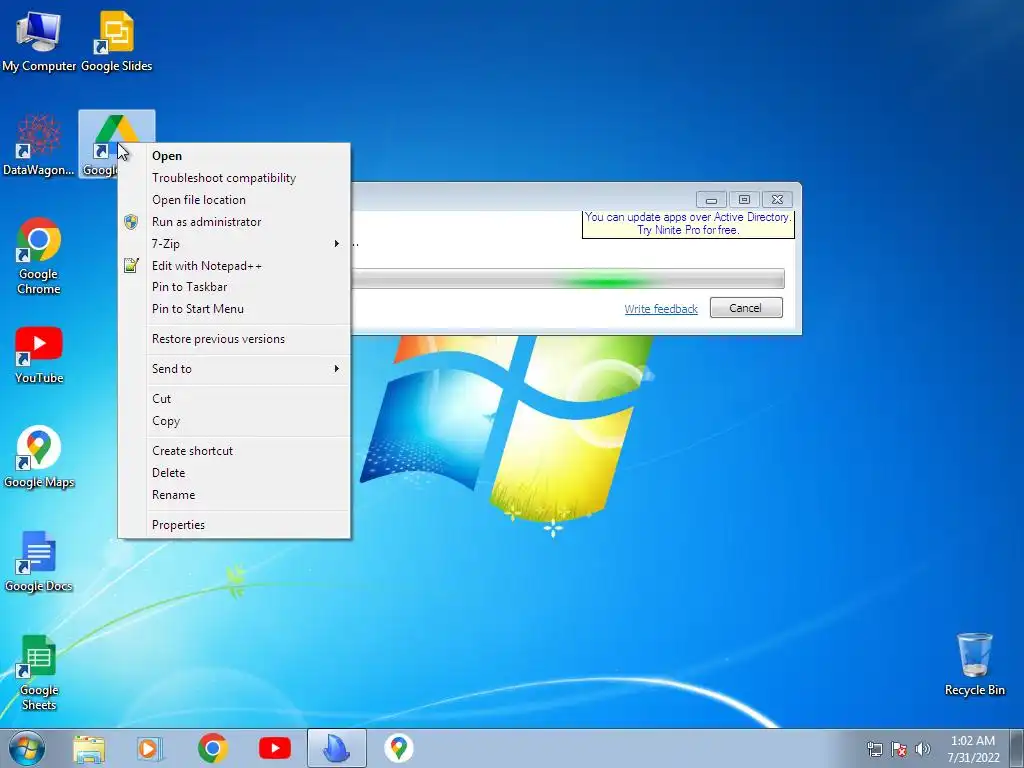Choose Troubleshoot compatibility
This screenshot has width=1024, height=768.
tap(234, 178)
